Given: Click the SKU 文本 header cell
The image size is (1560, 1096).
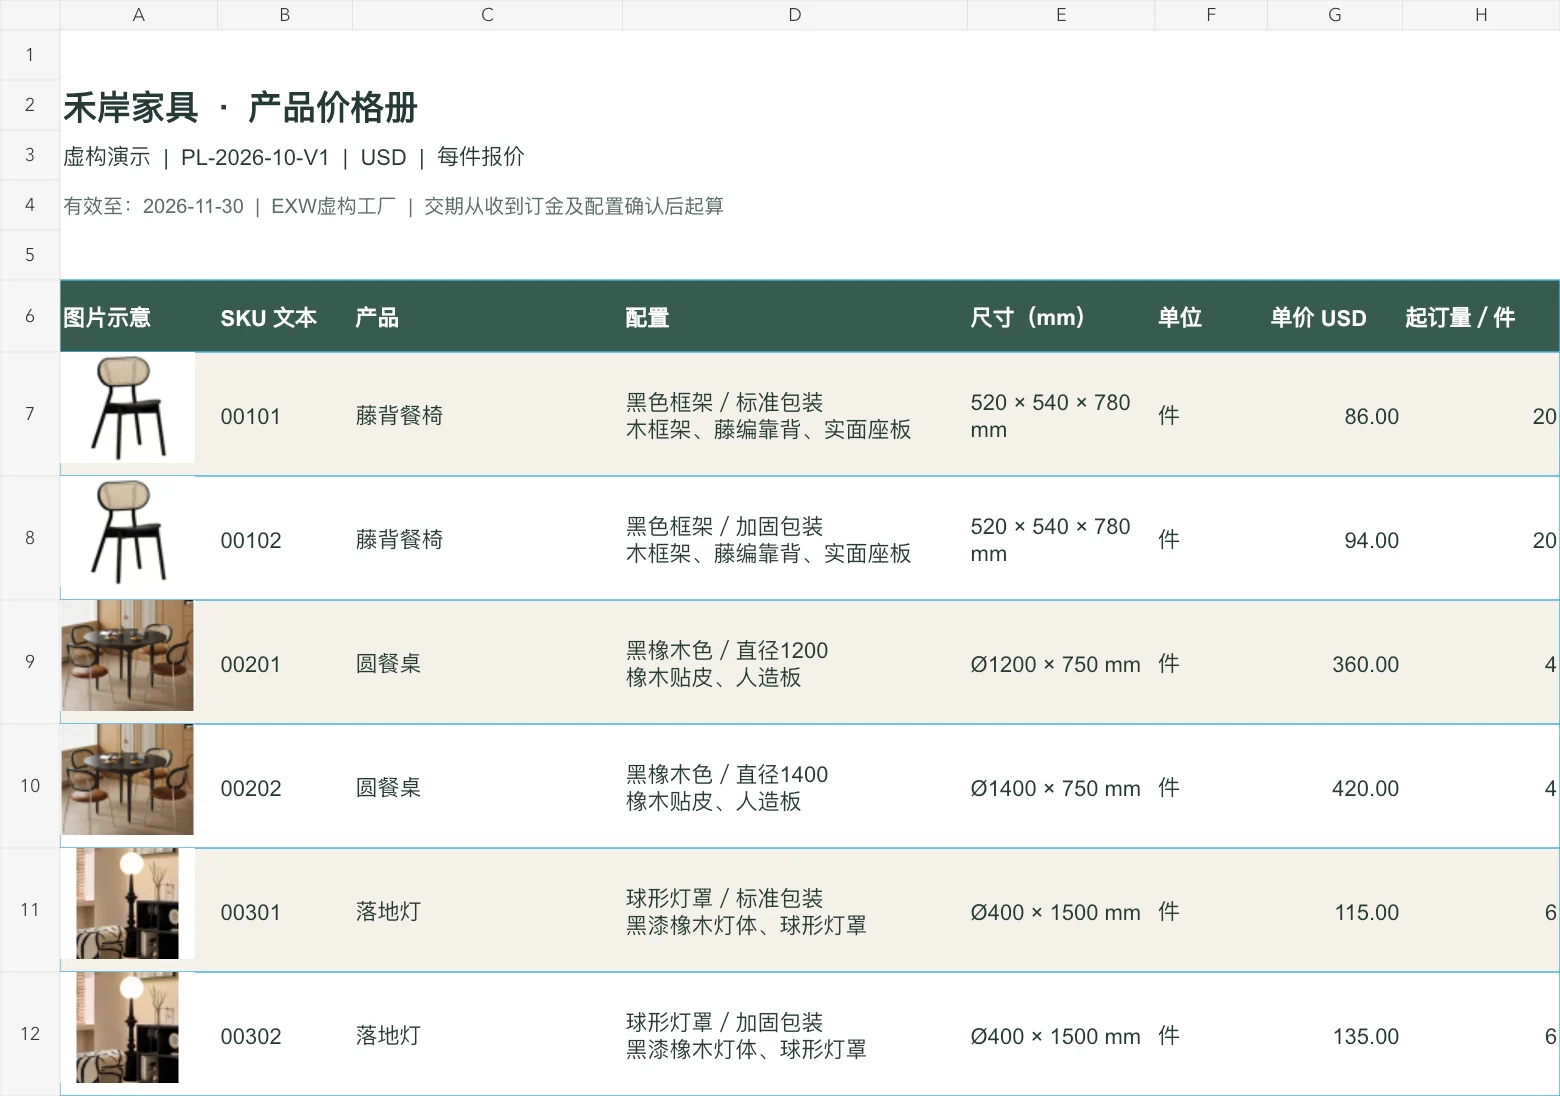Looking at the screenshot, I should click(285, 317).
